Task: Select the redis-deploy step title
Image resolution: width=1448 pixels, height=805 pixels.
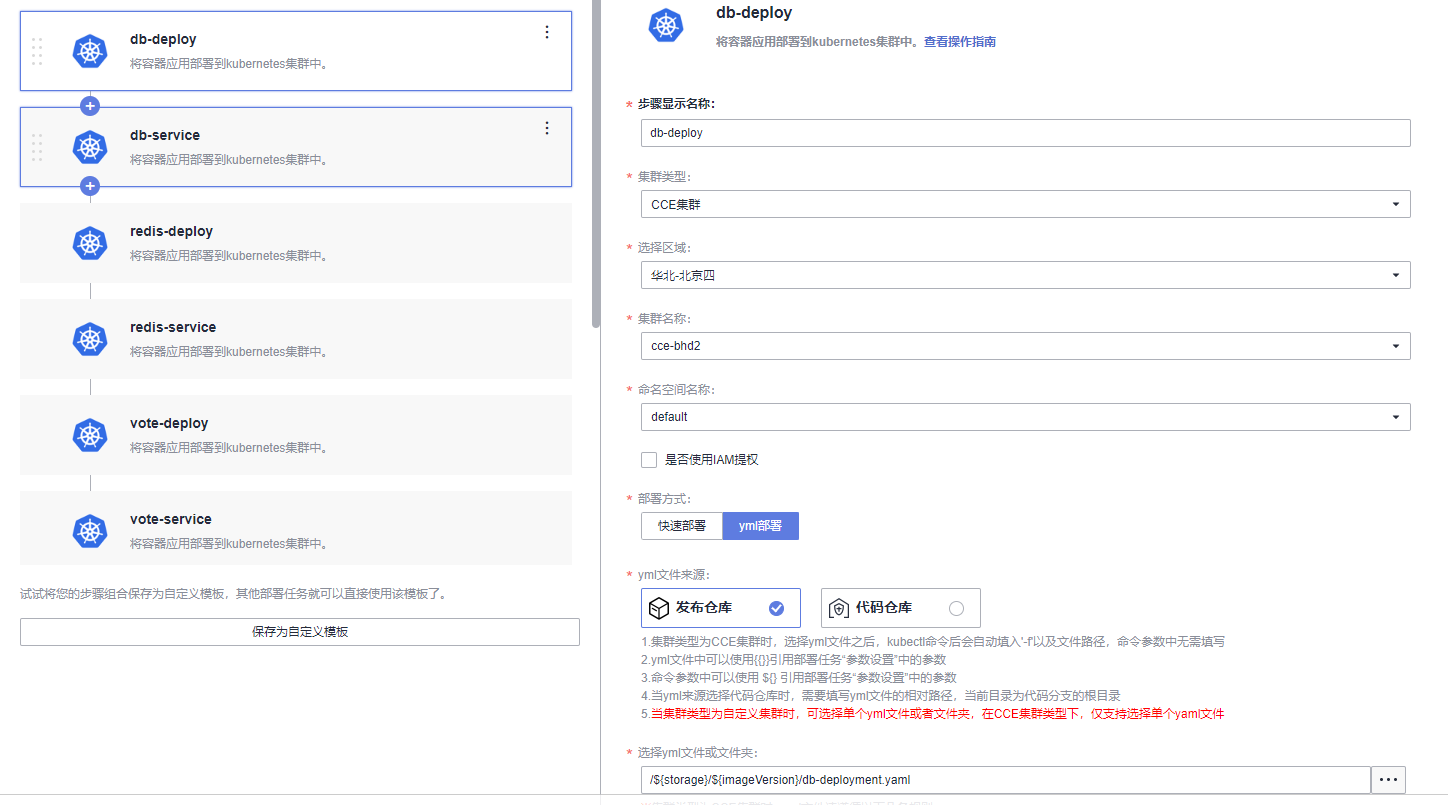Action: 171,231
